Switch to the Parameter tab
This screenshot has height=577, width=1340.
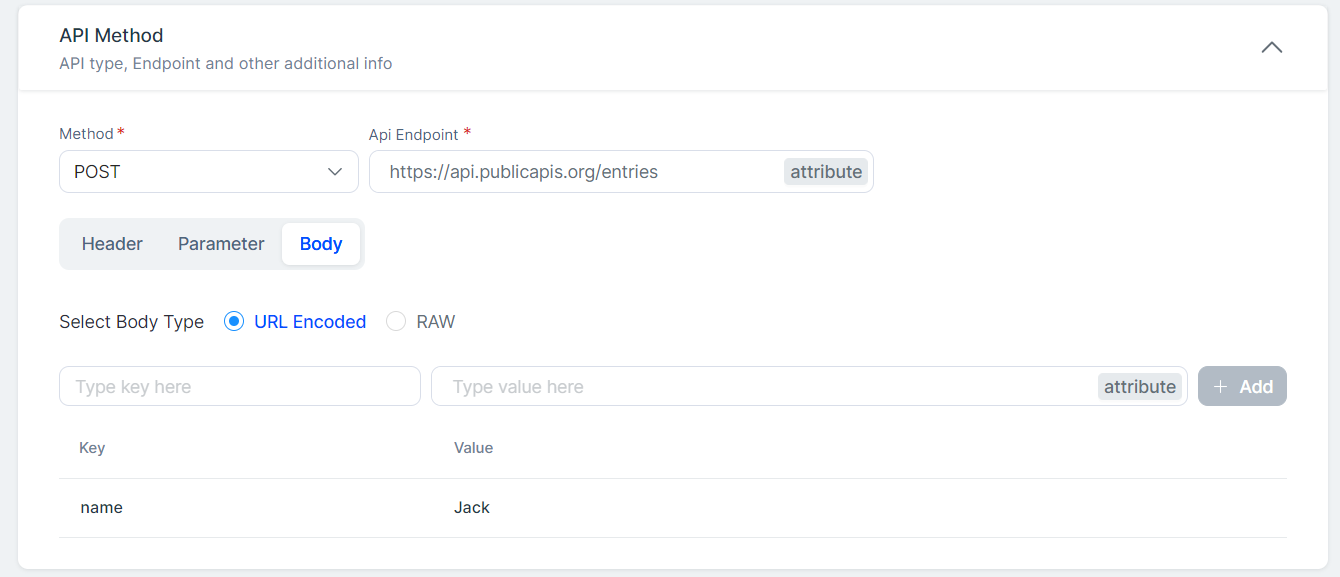coord(220,243)
